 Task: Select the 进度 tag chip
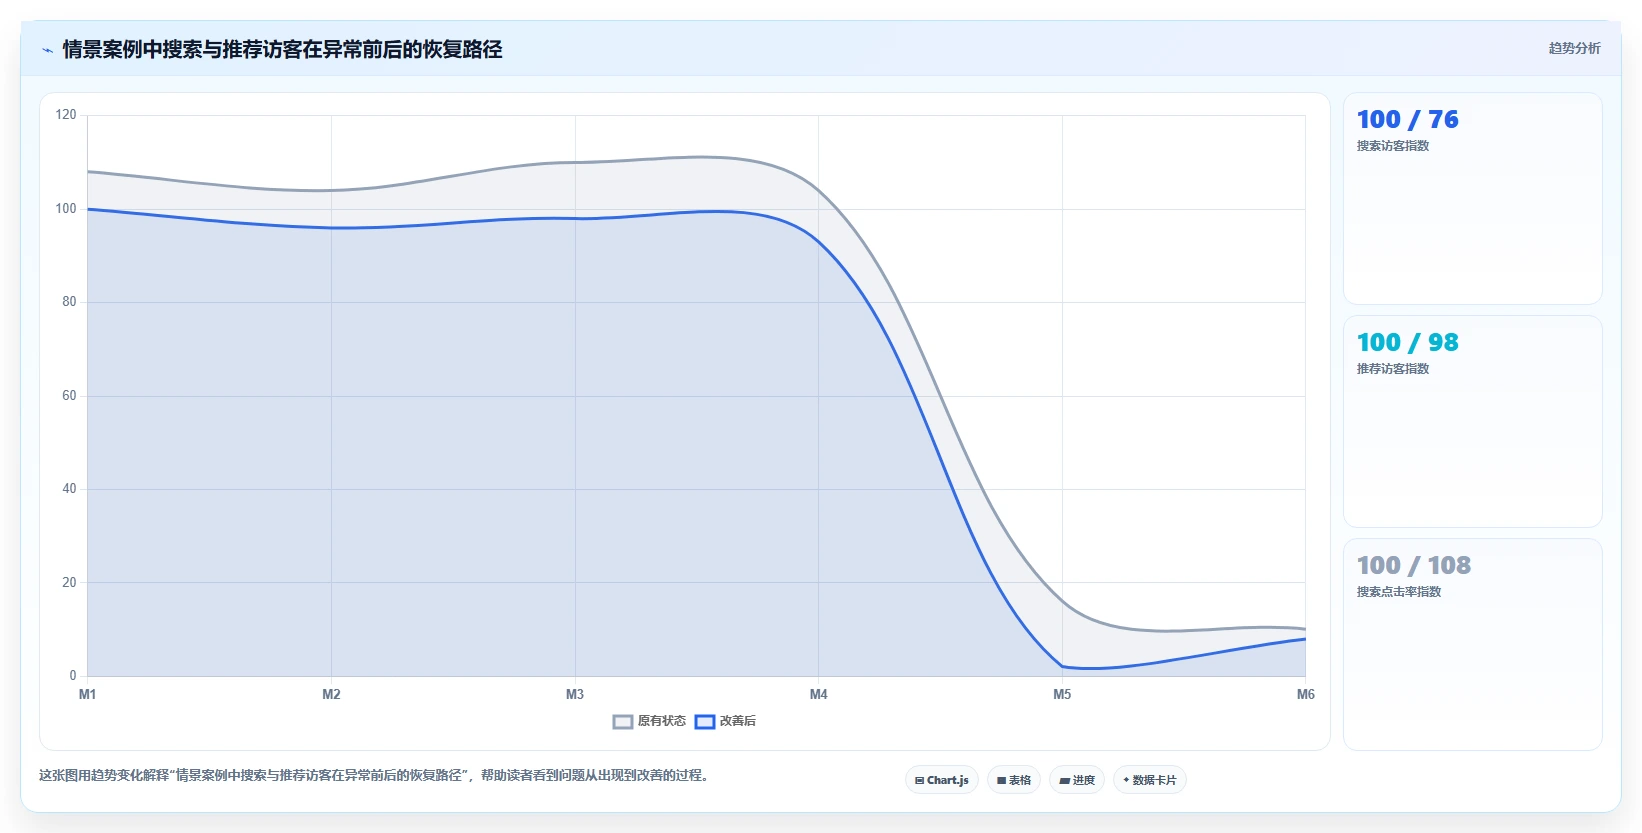pos(1077,780)
